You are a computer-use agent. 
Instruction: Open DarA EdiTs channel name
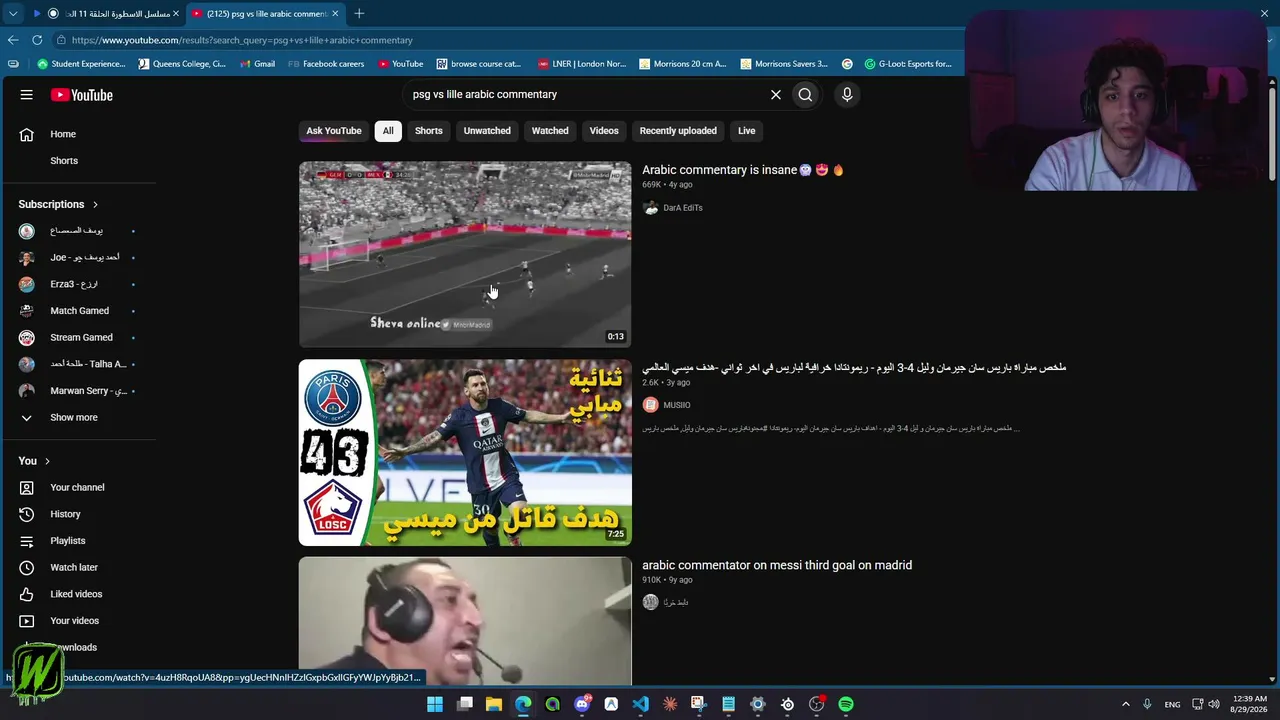pyautogui.click(x=683, y=208)
